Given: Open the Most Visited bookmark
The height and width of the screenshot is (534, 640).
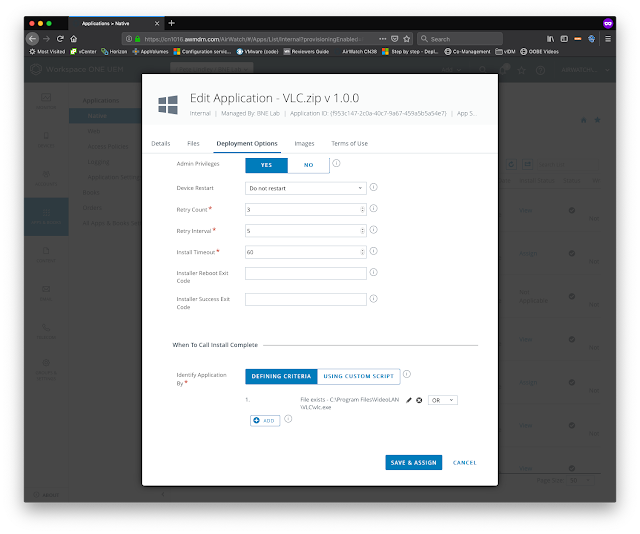Looking at the screenshot, I should (x=47, y=51).
